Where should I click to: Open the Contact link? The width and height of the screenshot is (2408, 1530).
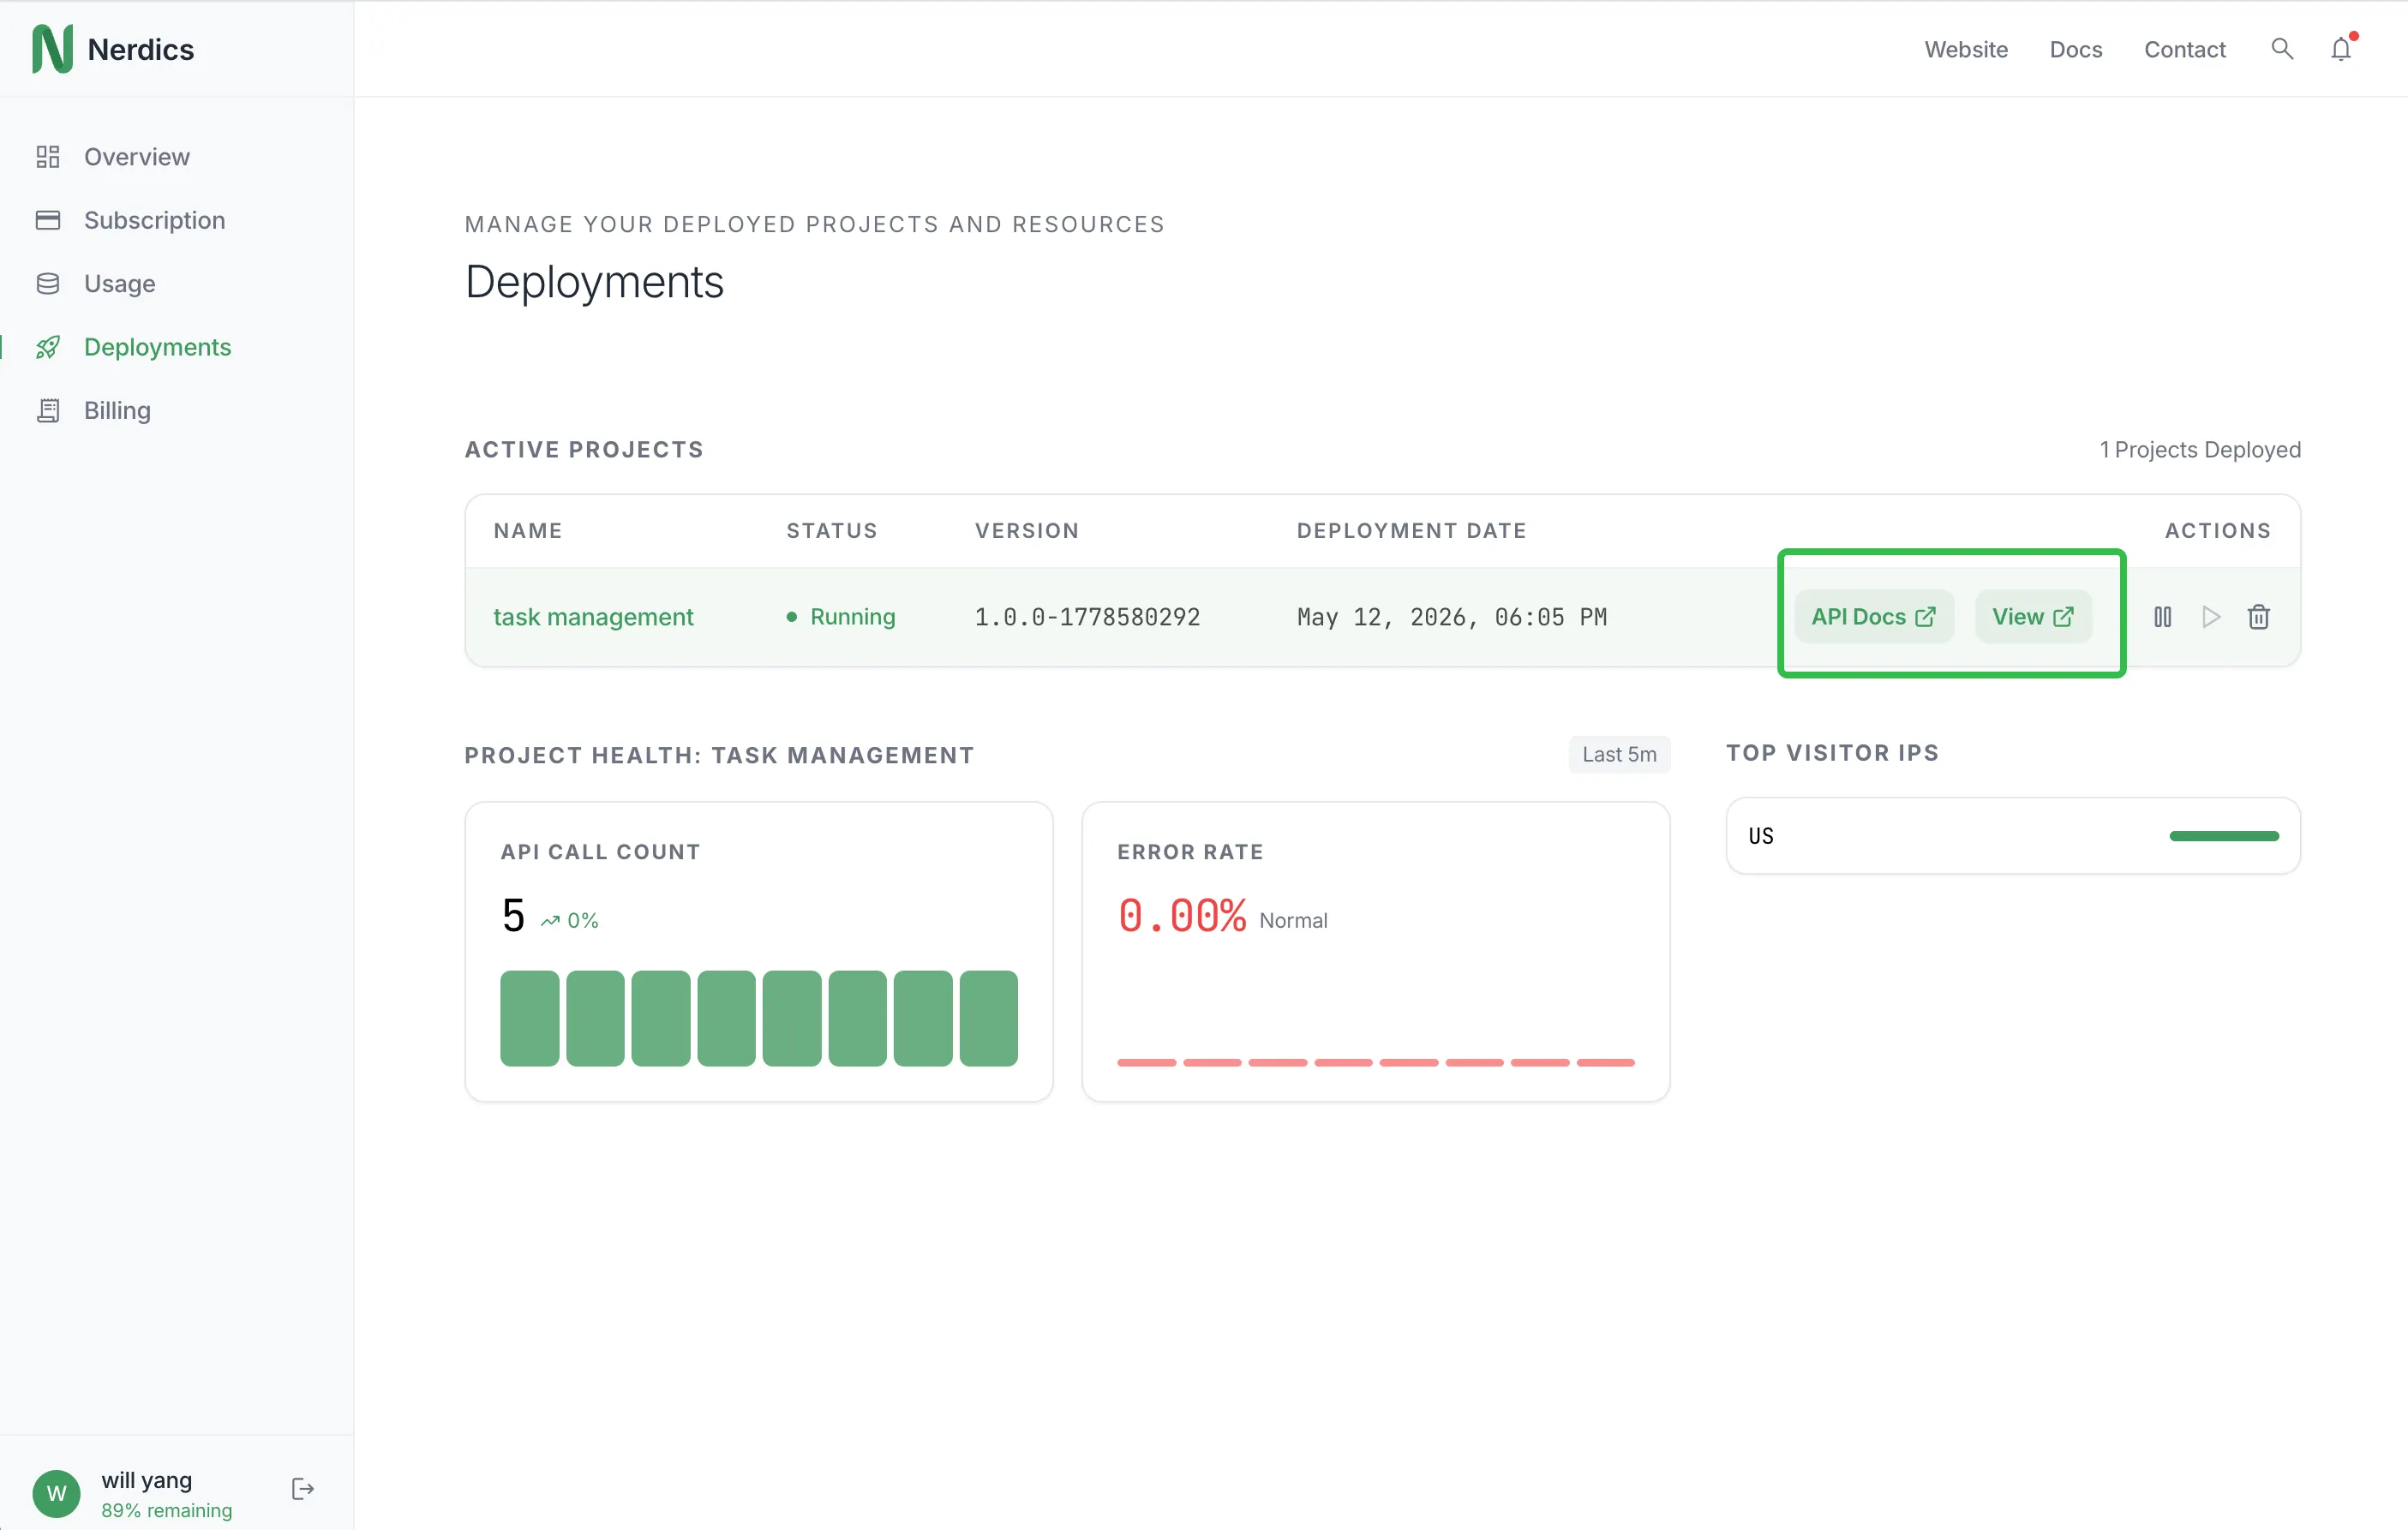click(2185, 49)
